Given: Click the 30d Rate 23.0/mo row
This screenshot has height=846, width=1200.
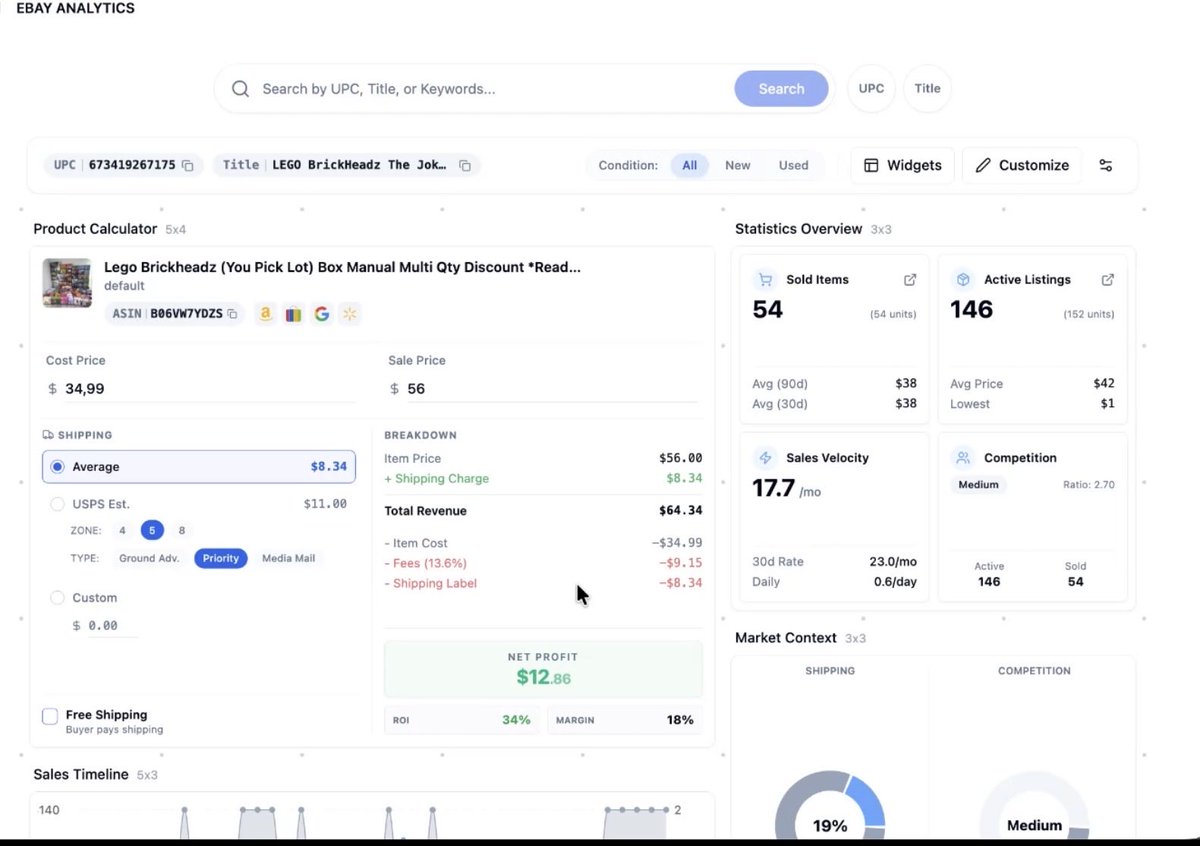Looking at the screenshot, I should coord(834,562).
